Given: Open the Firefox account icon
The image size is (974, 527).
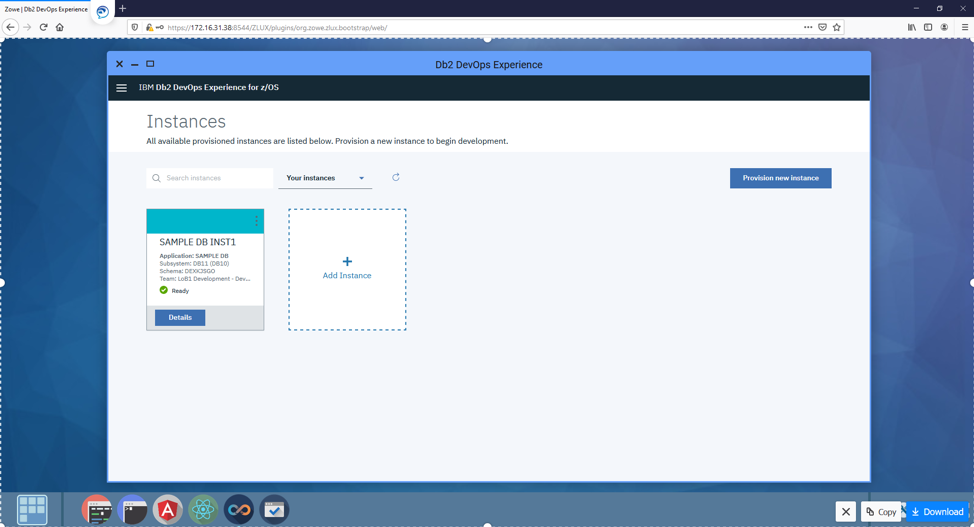Looking at the screenshot, I should click(x=944, y=27).
